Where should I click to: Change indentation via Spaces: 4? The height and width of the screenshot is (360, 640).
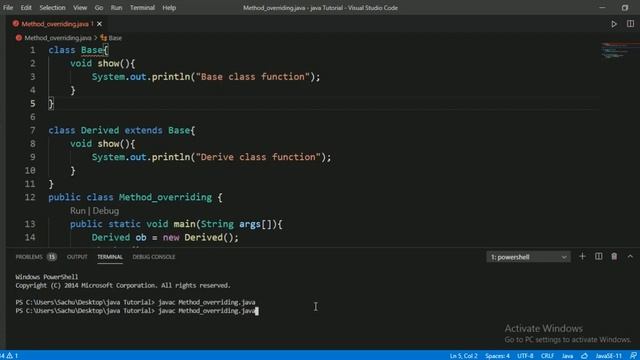pos(498,356)
